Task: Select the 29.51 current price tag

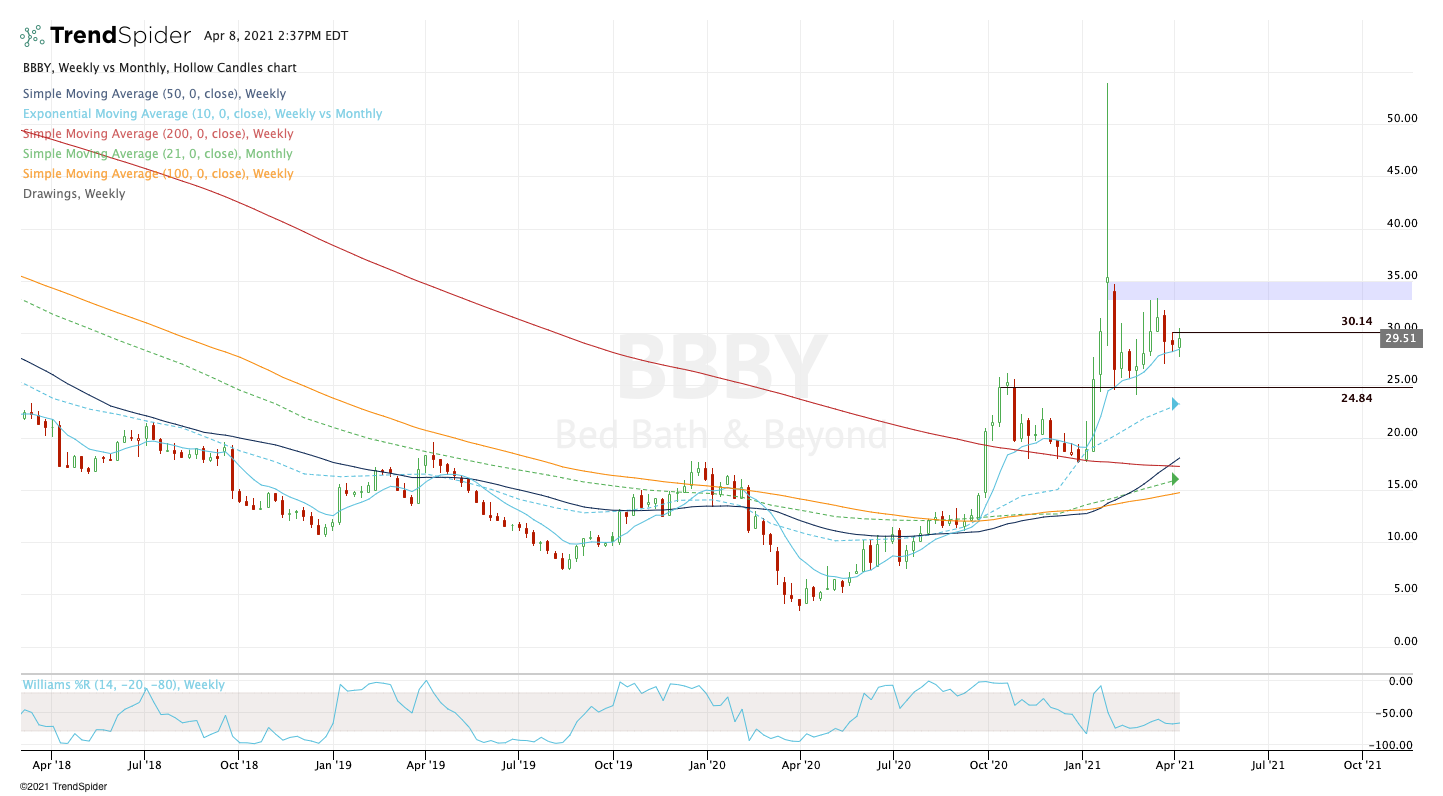Action: pyautogui.click(x=1401, y=338)
